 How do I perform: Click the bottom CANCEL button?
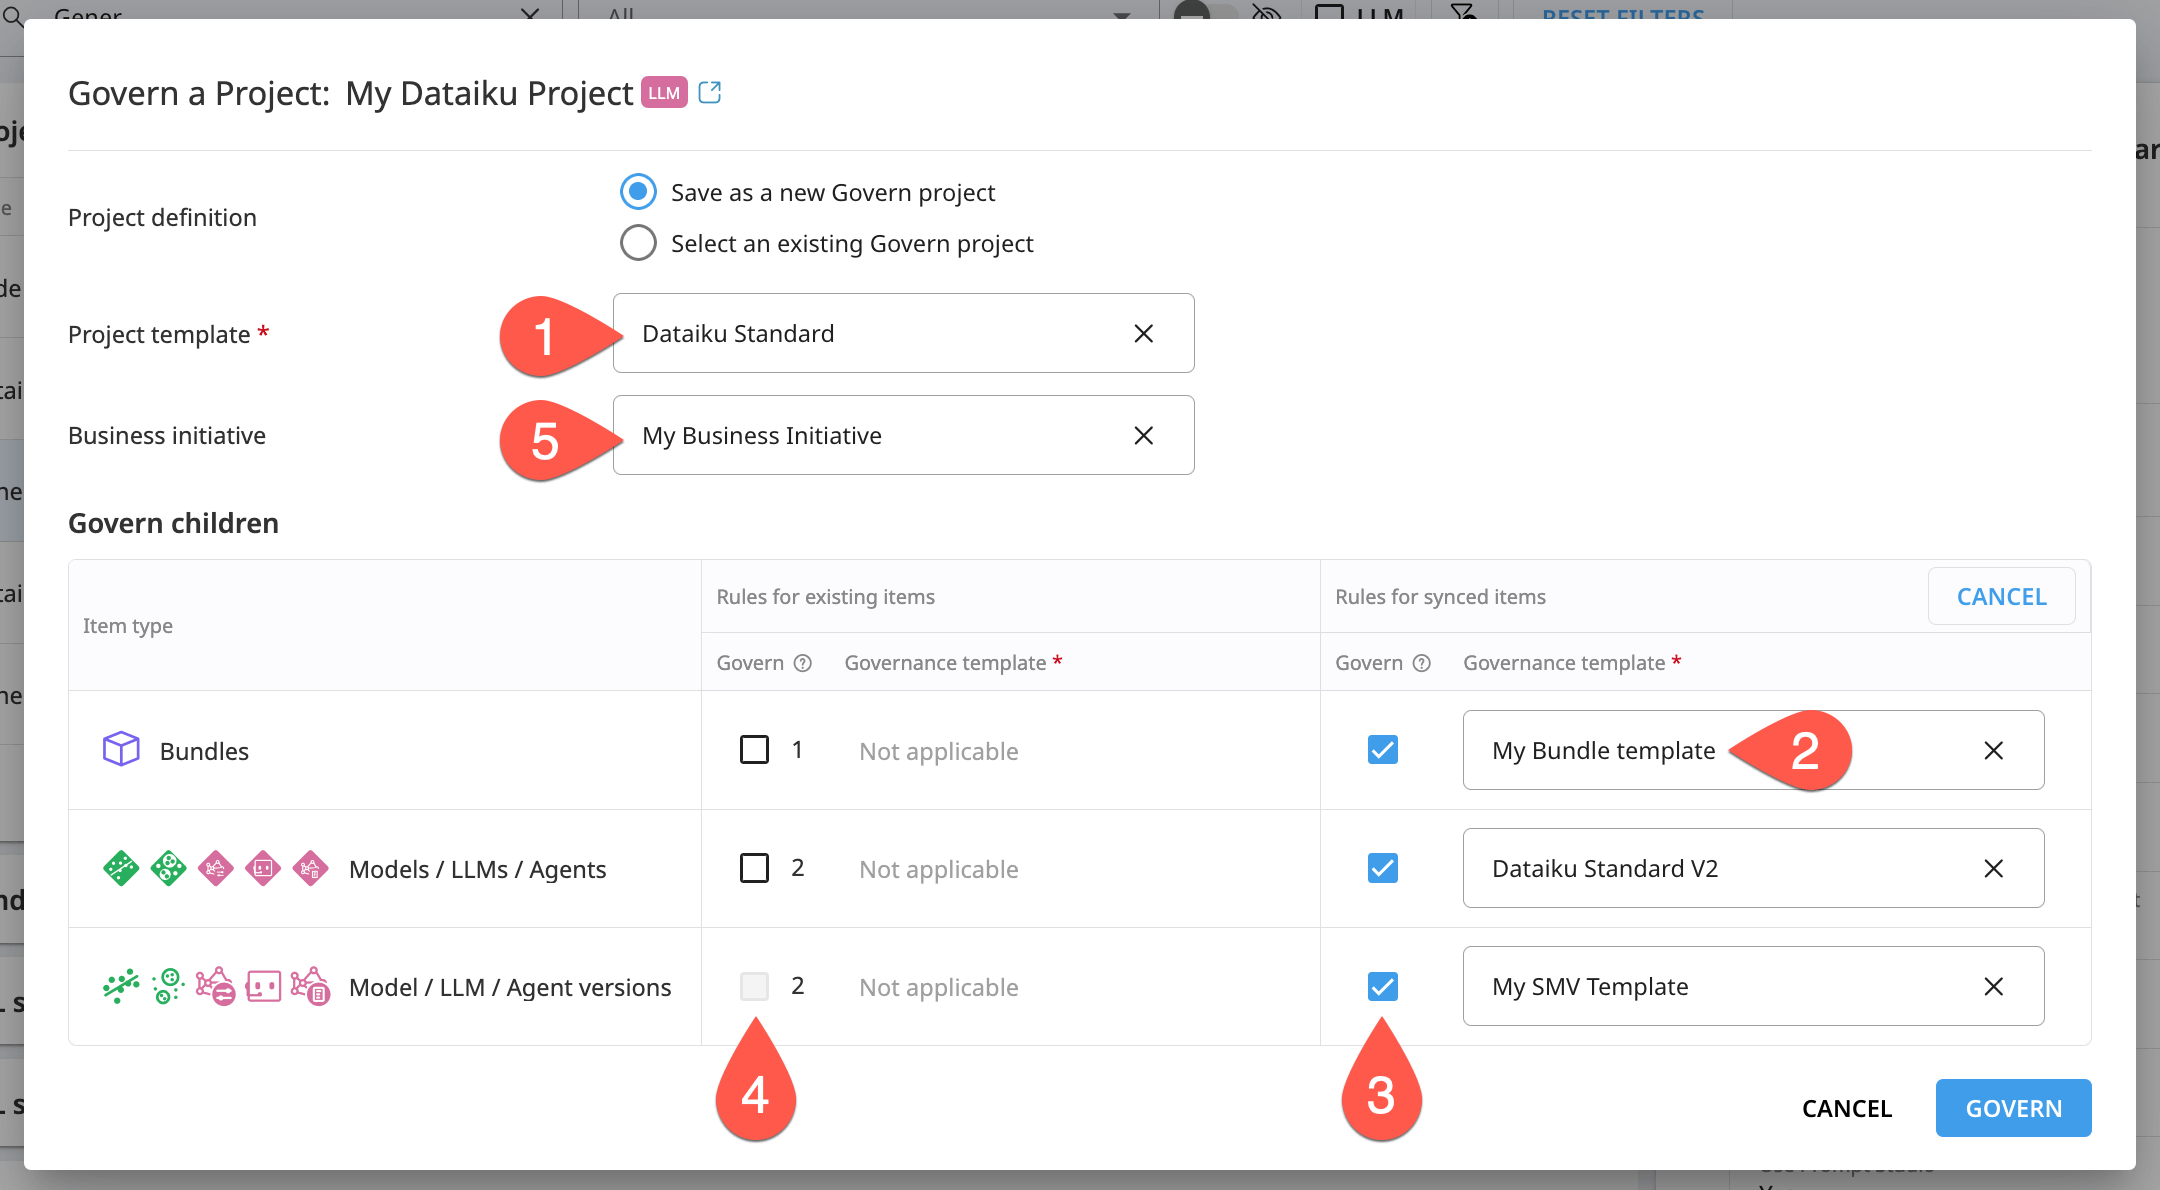[x=1847, y=1108]
